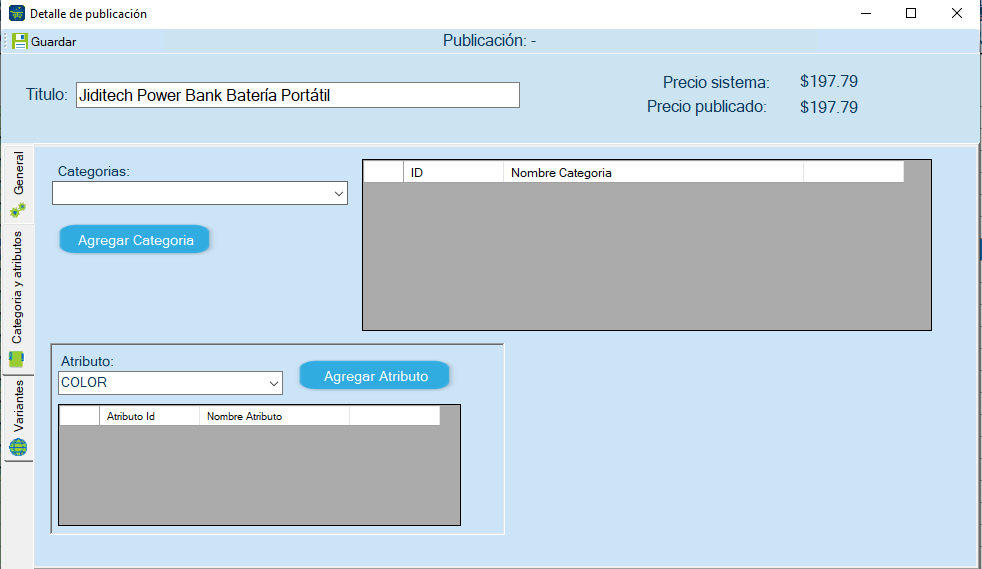Close the Detalle de publicación window
Screen dimensions: 982x569
[x=957, y=13]
